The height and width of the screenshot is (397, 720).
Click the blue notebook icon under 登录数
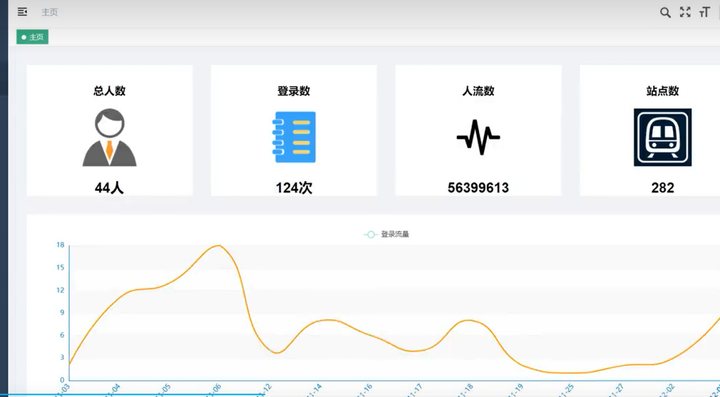pos(294,137)
